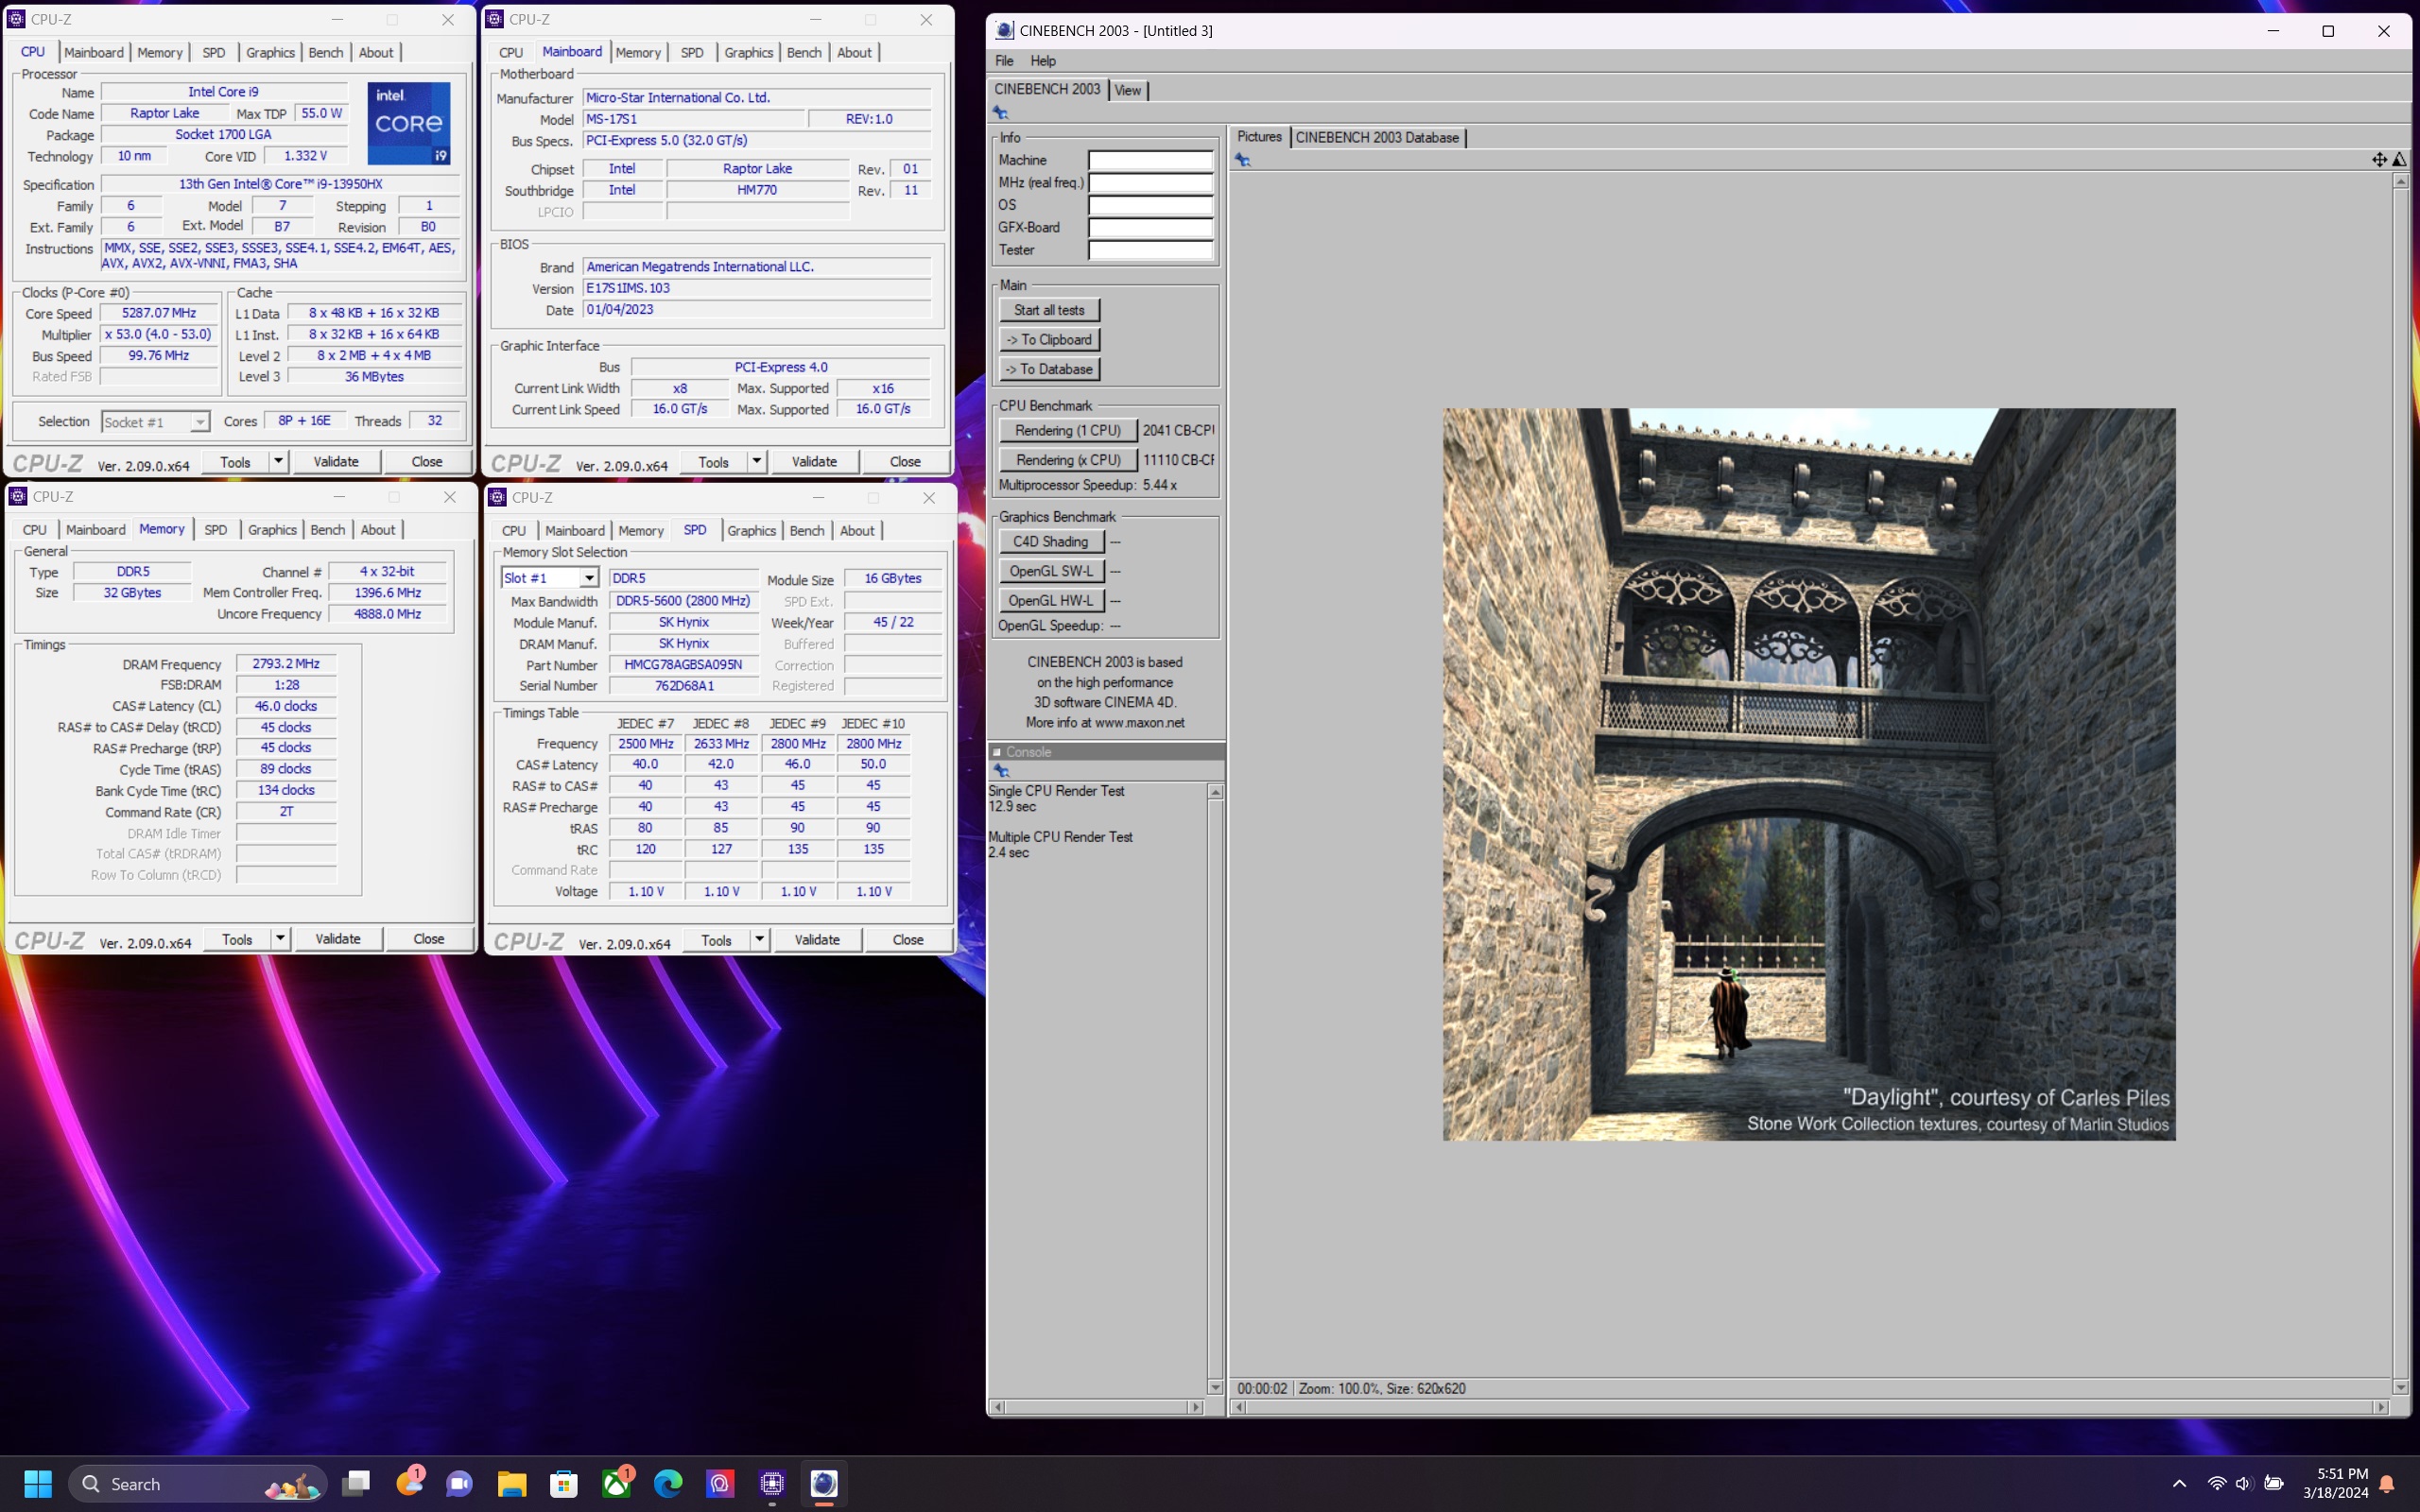2420x1512 pixels.
Task: Click the GFX-Board input field
Action: pyautogui.click(x=1150, y=227)
